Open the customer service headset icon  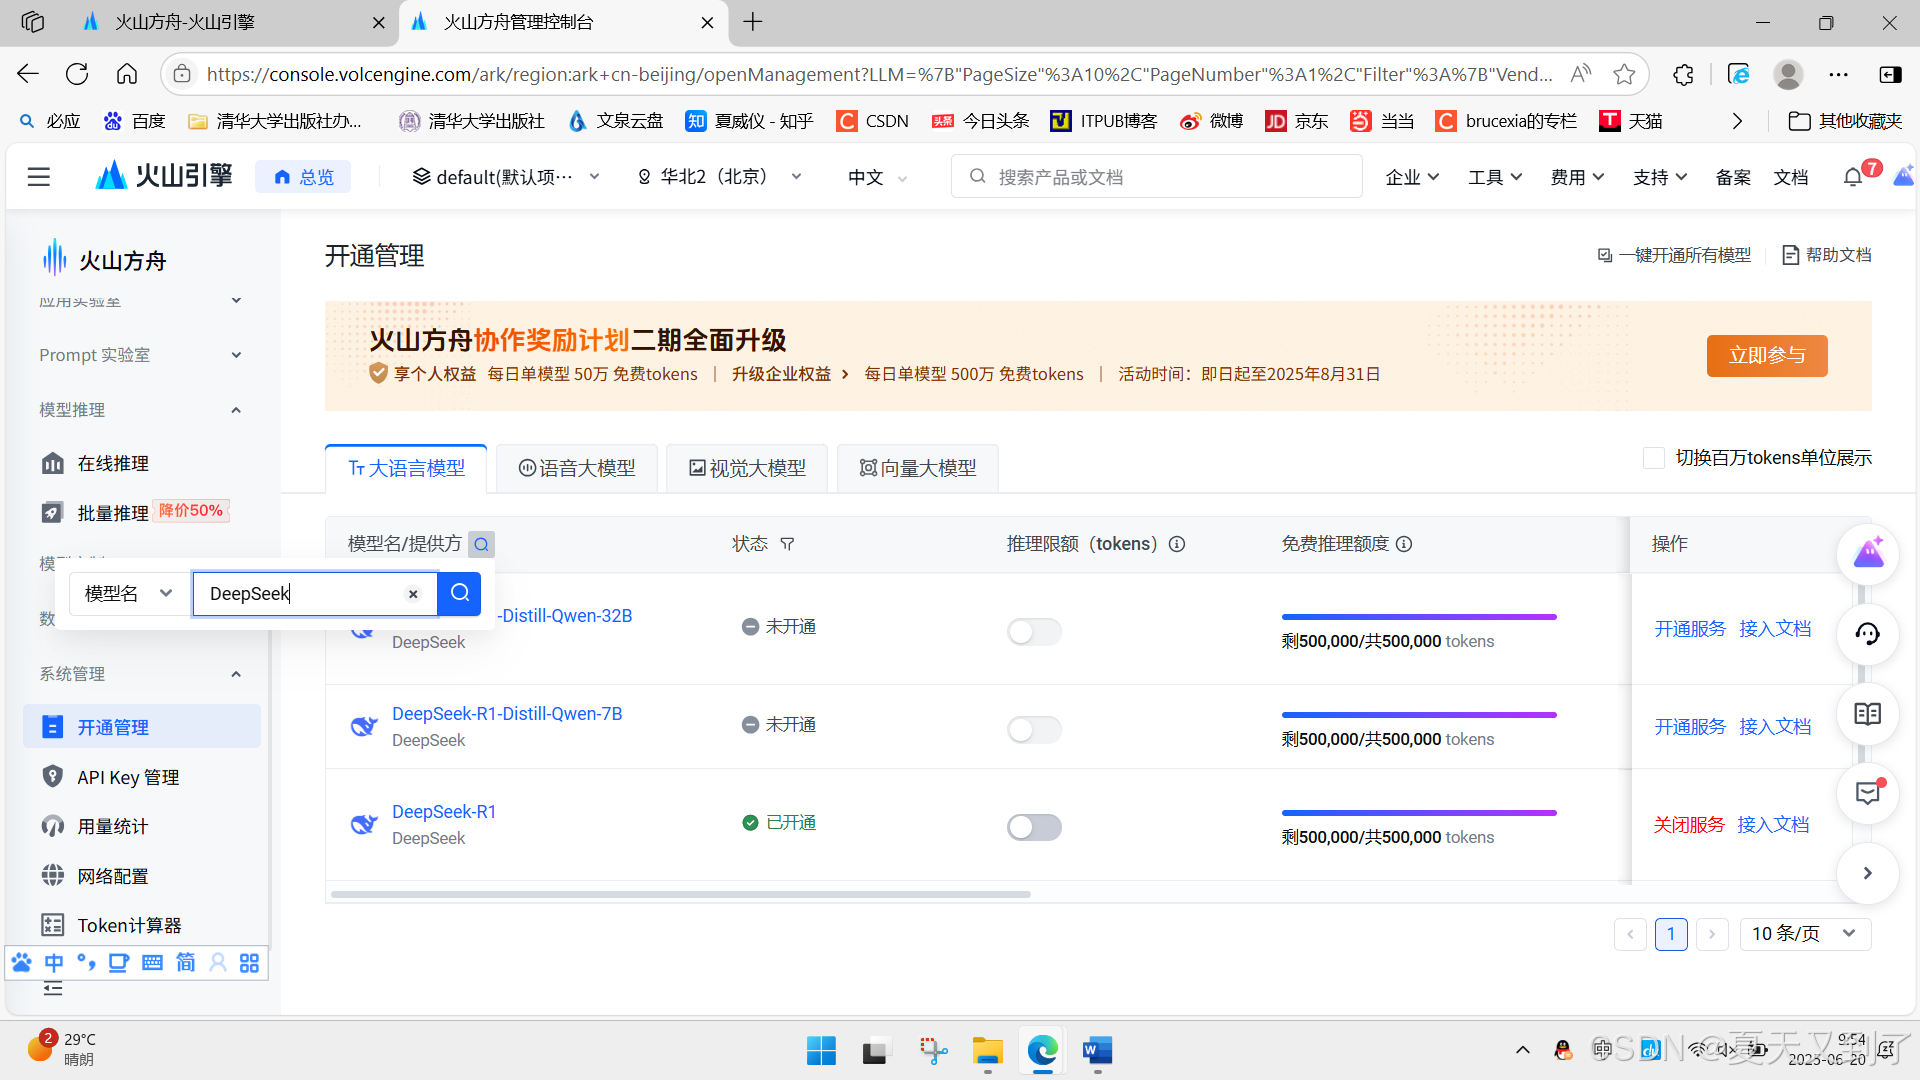(1867, 634)
